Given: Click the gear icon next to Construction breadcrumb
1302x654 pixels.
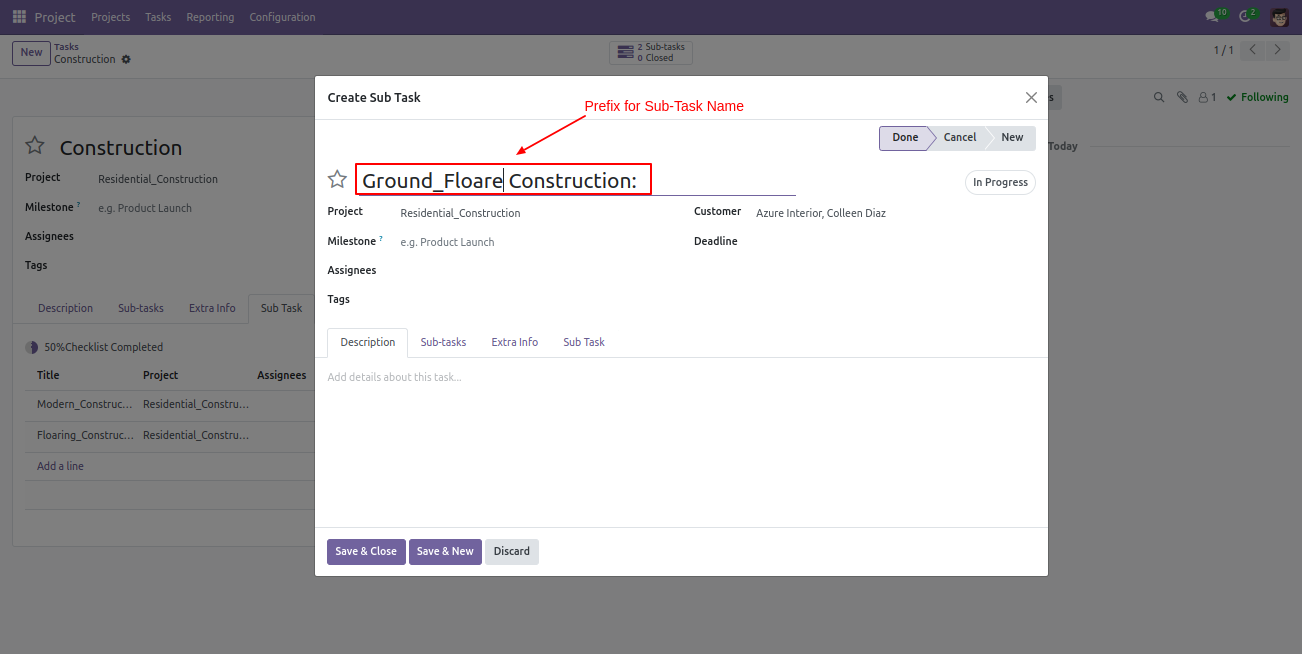Looking at the screenshot, I should (x=126, y=60).
